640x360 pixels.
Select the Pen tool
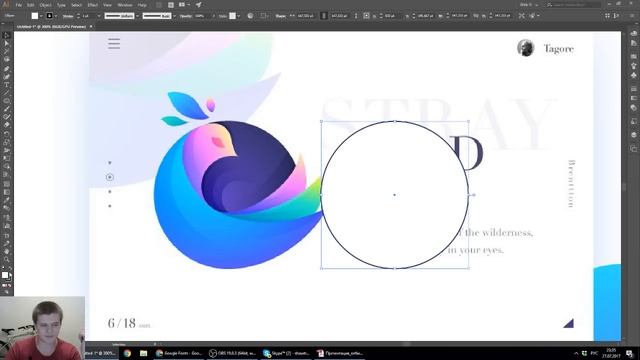(6, 68)
